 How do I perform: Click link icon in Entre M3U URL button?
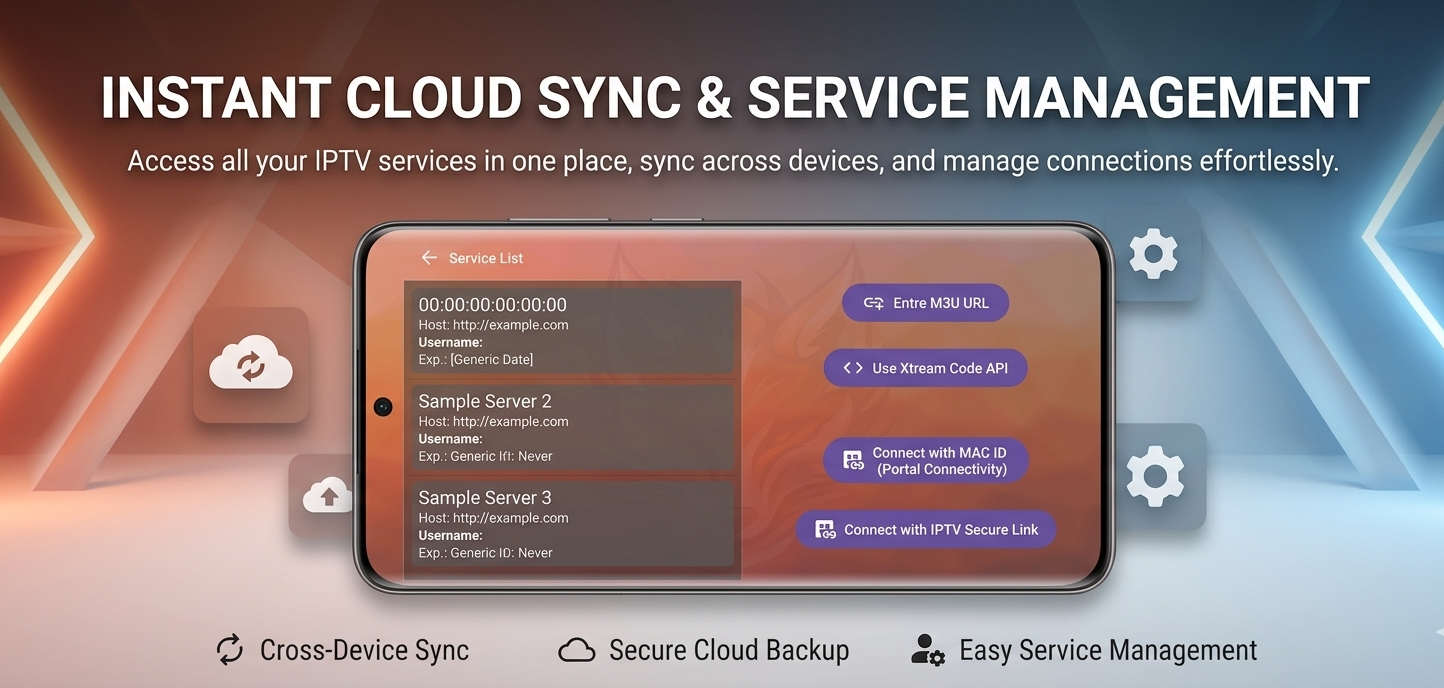(873, 303)
